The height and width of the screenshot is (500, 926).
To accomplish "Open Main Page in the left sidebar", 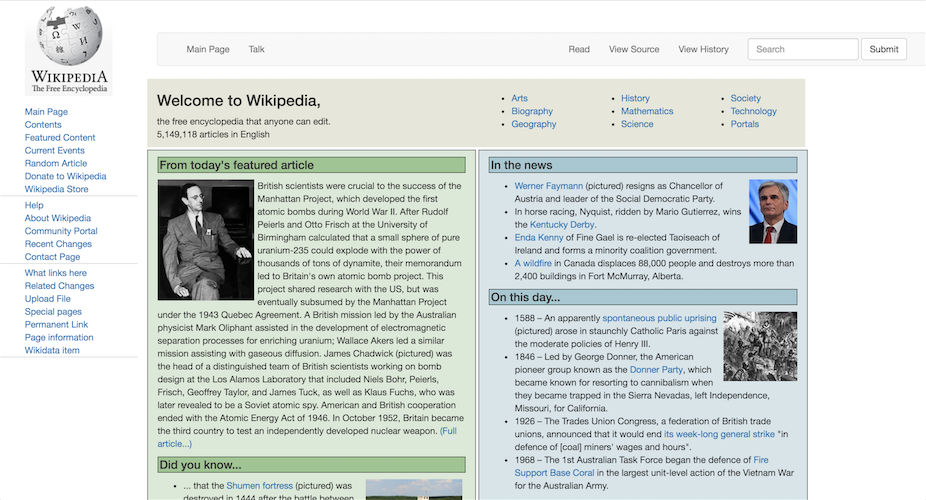I will [46, 112].
